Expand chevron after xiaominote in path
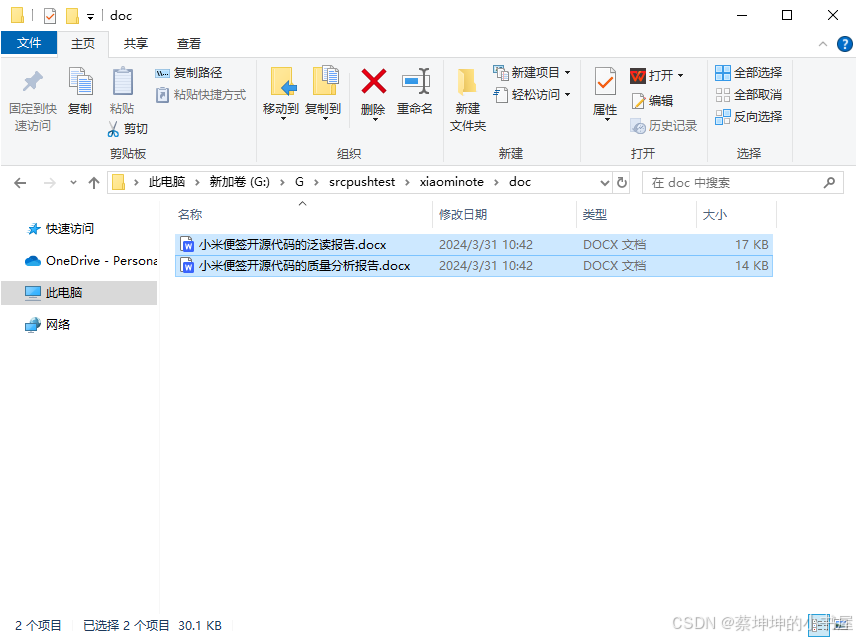This screenshot has width=857, height=638. (x=496, y=183)
